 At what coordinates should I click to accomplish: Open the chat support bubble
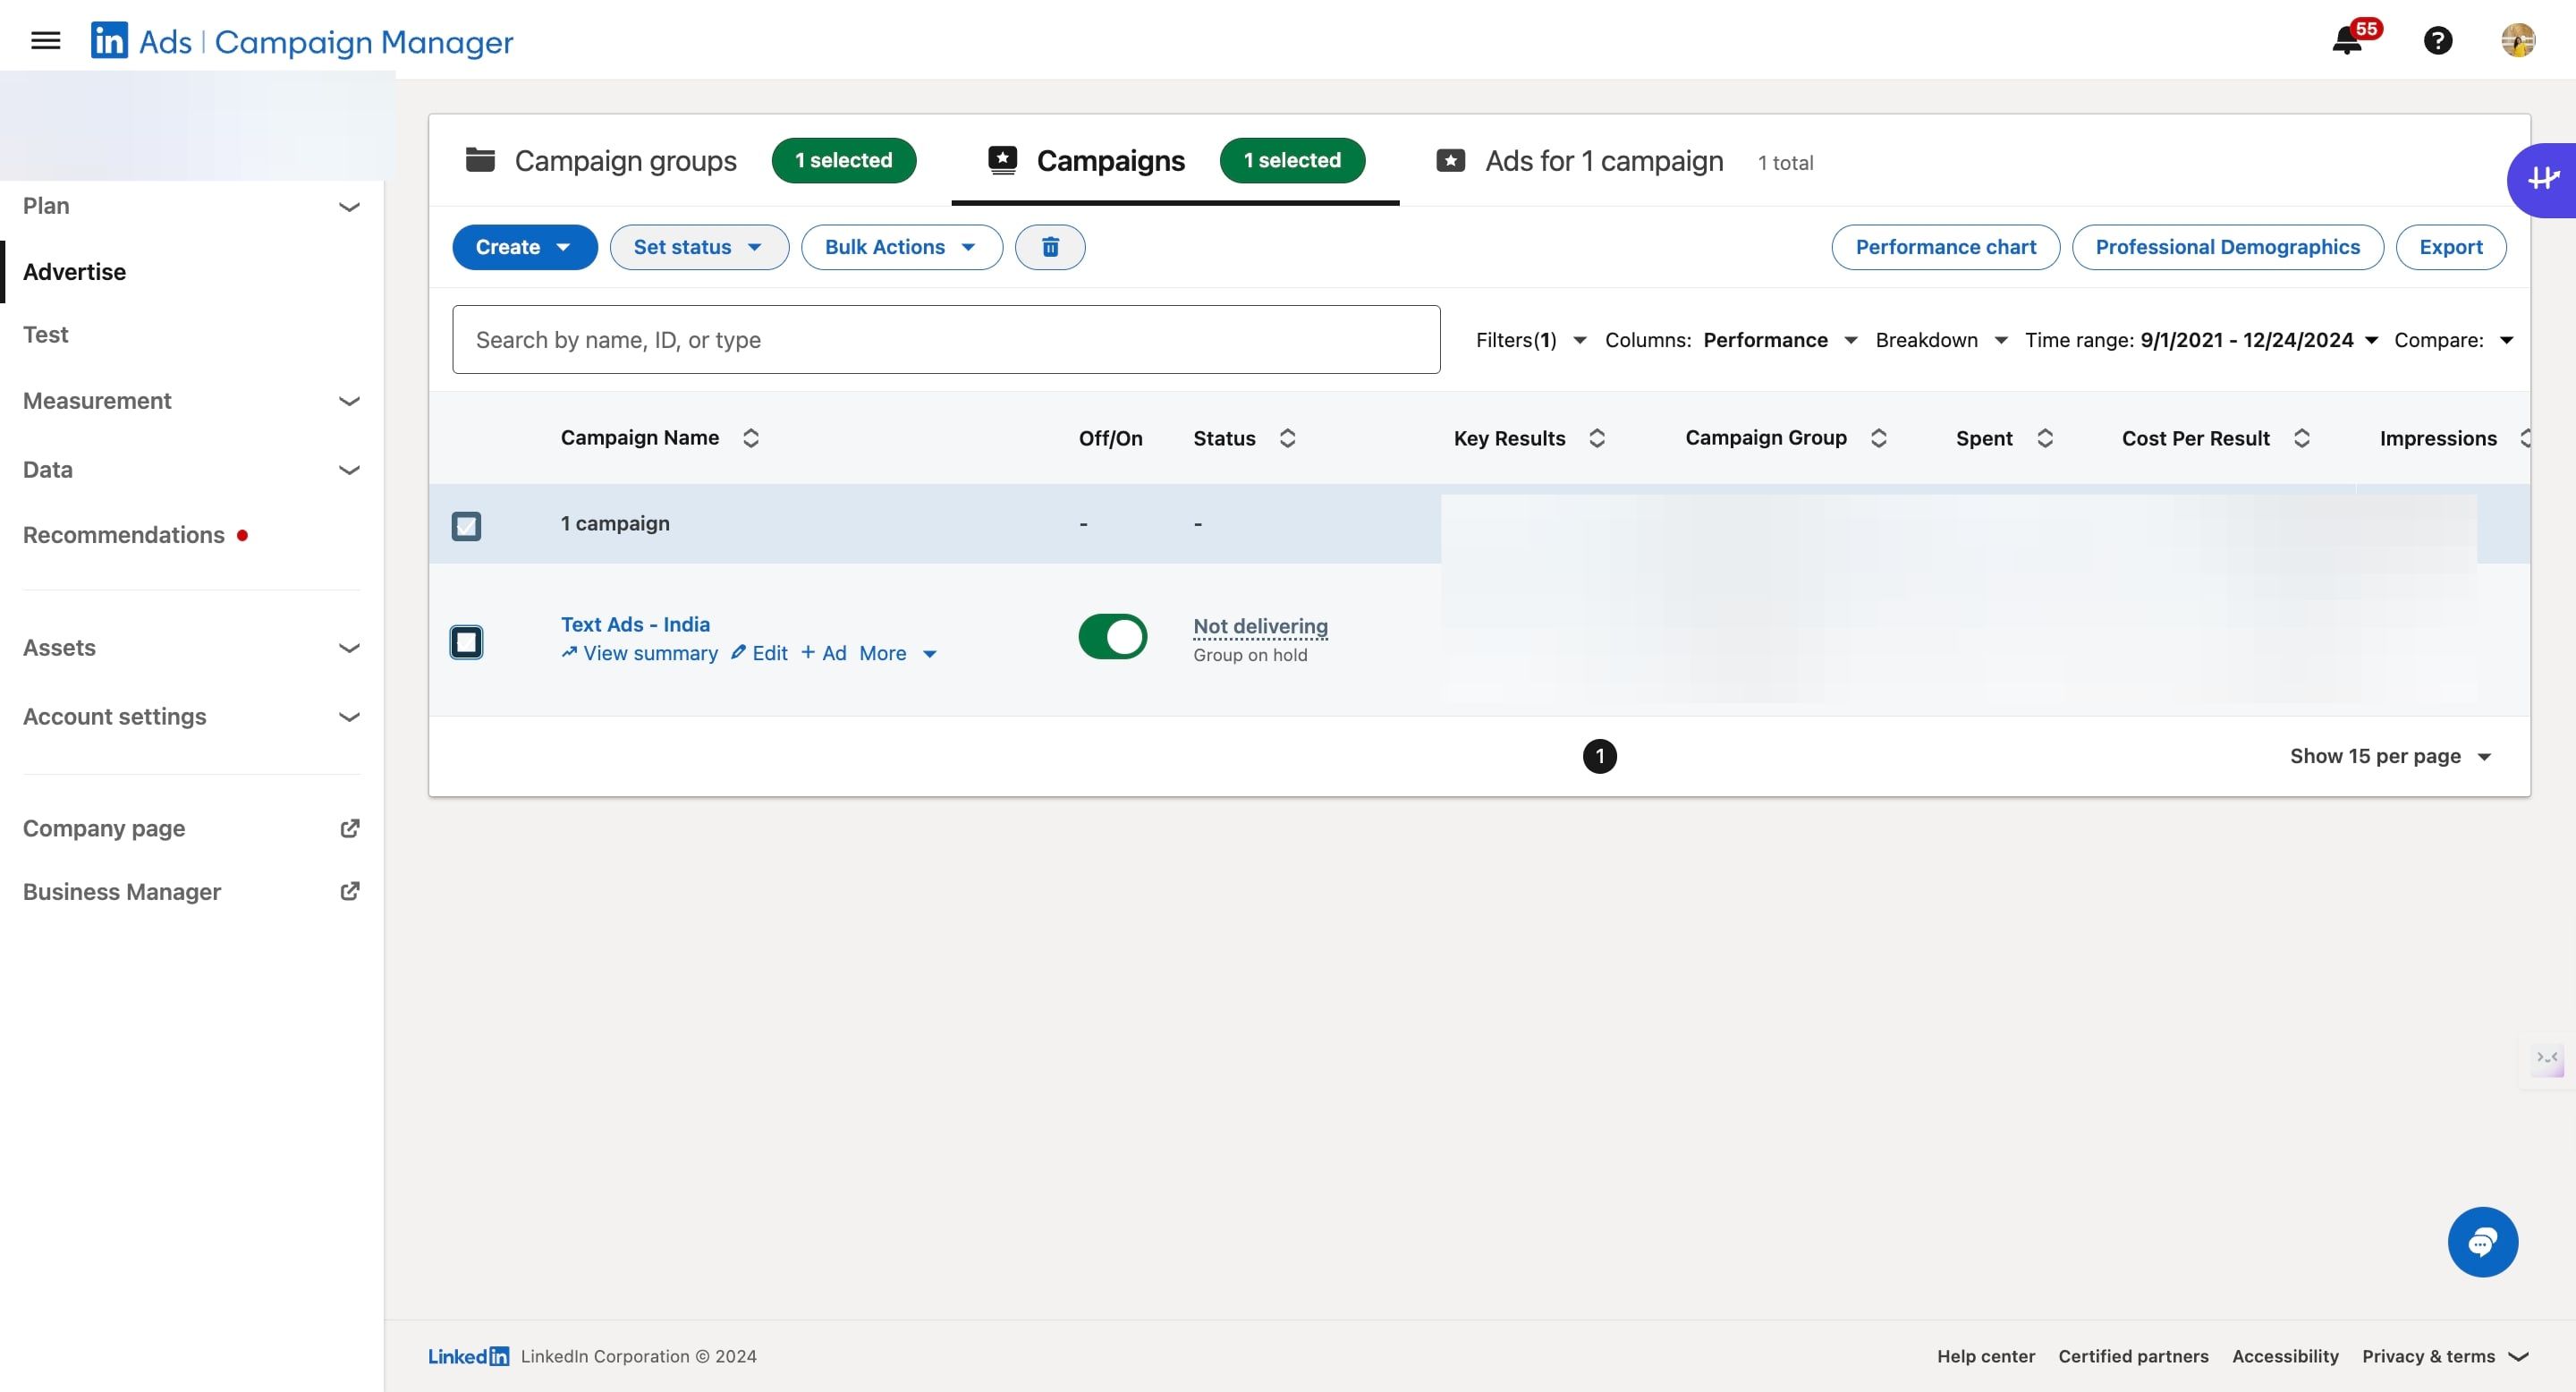click(x=2482, y=1241)
